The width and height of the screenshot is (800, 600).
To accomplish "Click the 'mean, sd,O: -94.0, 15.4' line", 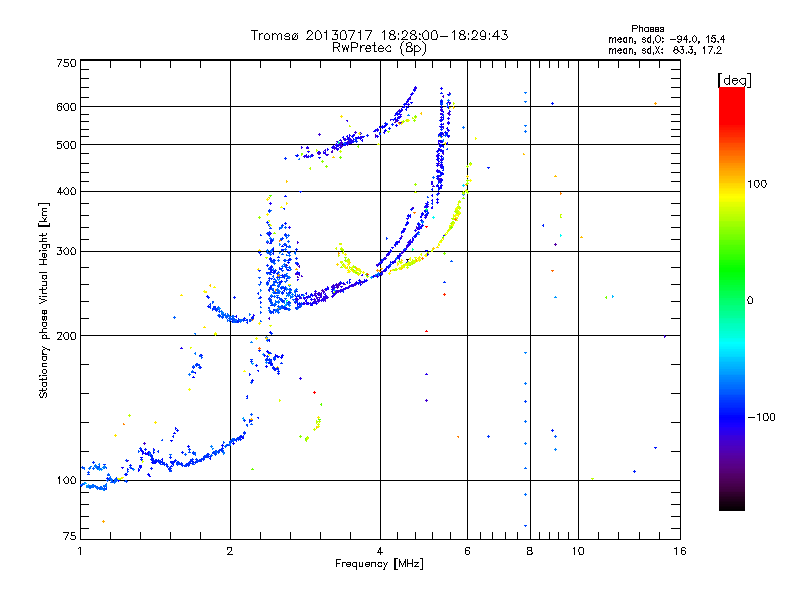I will point(666,40).
